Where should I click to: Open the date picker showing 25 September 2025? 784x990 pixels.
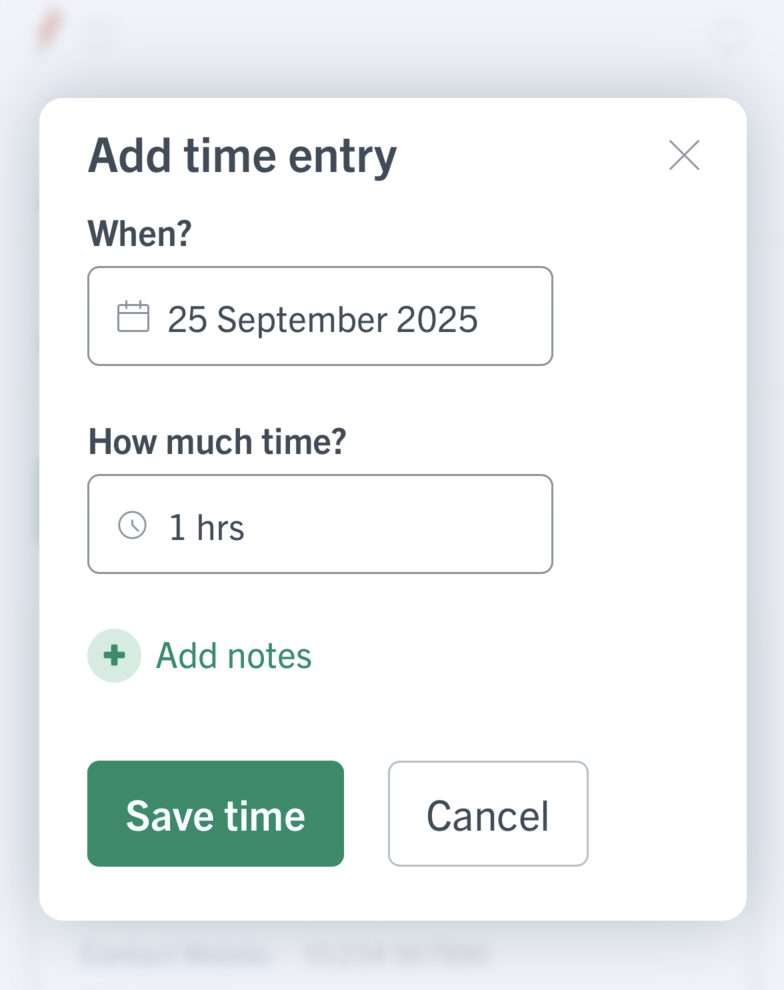click(320, 316)
